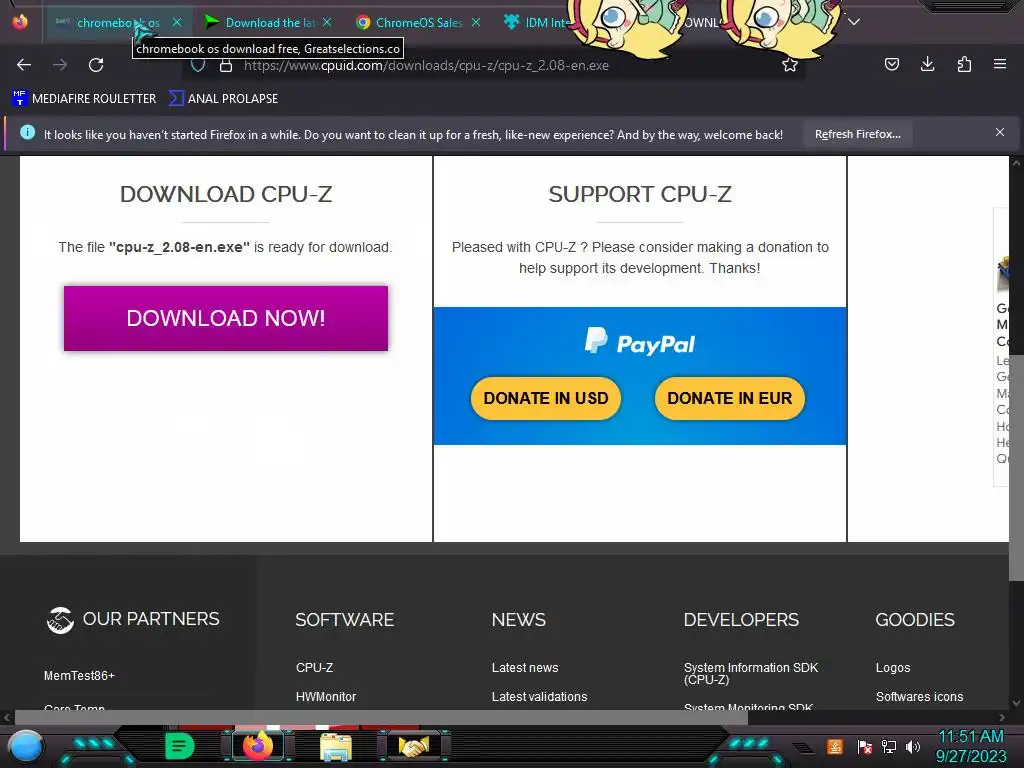
Task: Click the Java tray icon
Action: pos(835,746)
